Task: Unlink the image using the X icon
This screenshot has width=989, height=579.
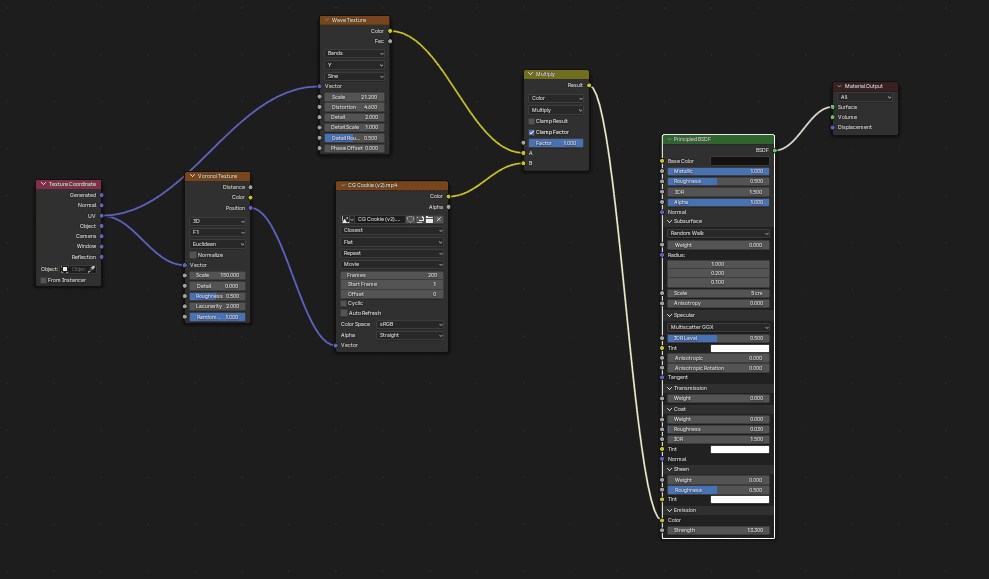Action: pos(438,218)
